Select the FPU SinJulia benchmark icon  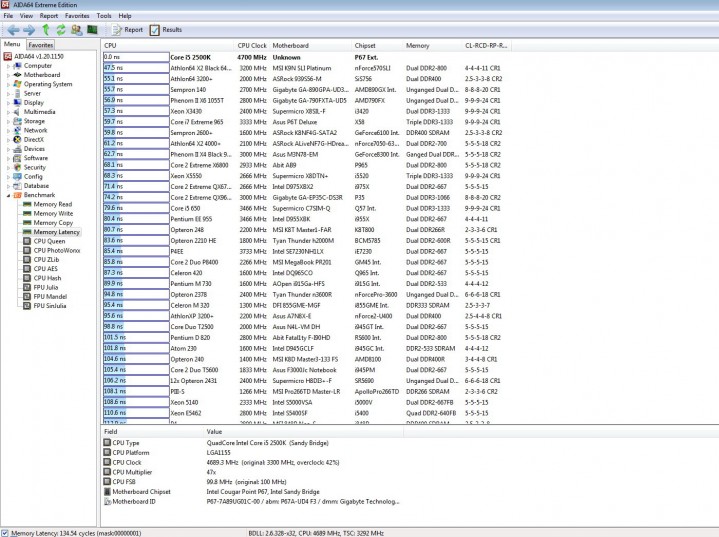point(27,305)
